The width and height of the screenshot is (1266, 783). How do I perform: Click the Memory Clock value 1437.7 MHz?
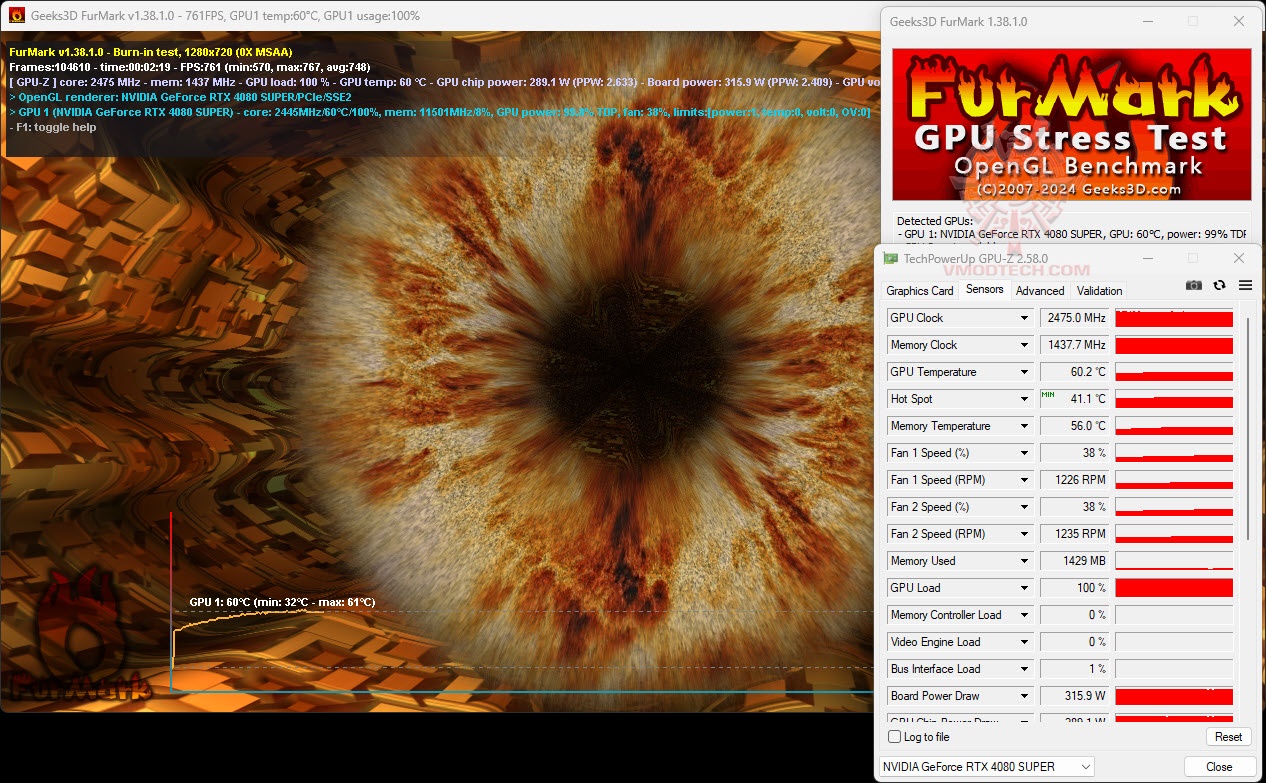click(x=1073, y=345)
